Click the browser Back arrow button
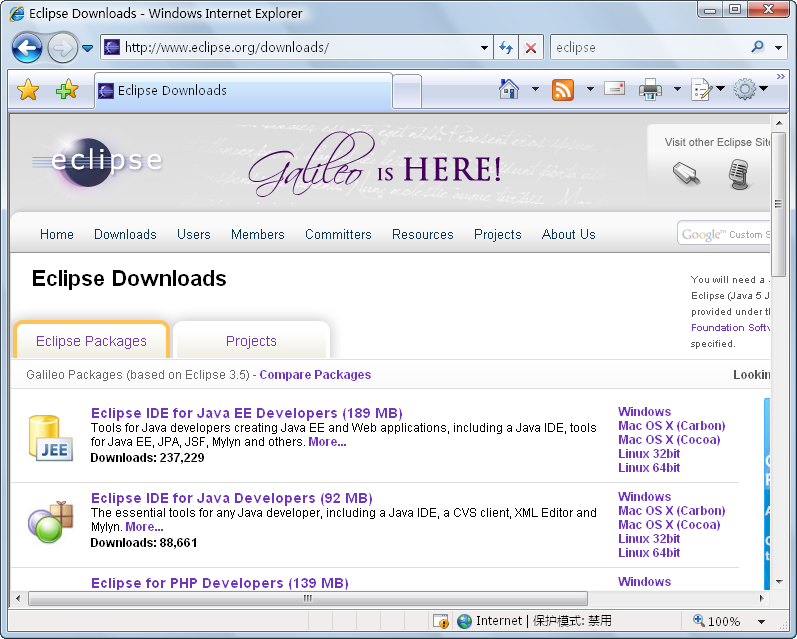The width and height of the screenshot is (797, 639). point(27,47)
